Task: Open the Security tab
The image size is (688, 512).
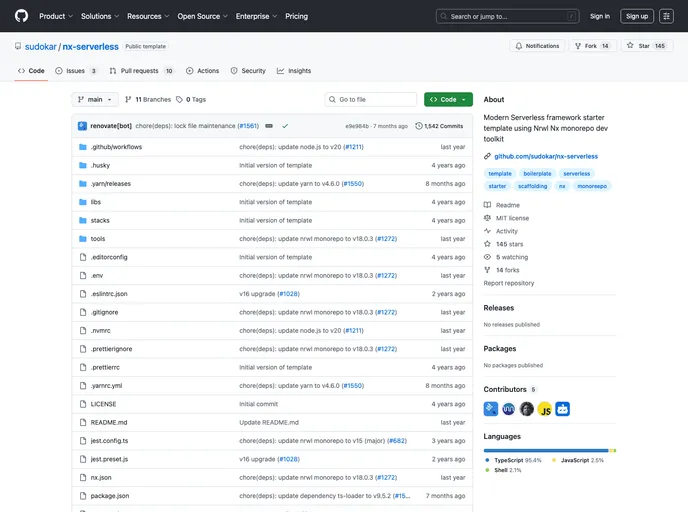Action: coord(248,71)
